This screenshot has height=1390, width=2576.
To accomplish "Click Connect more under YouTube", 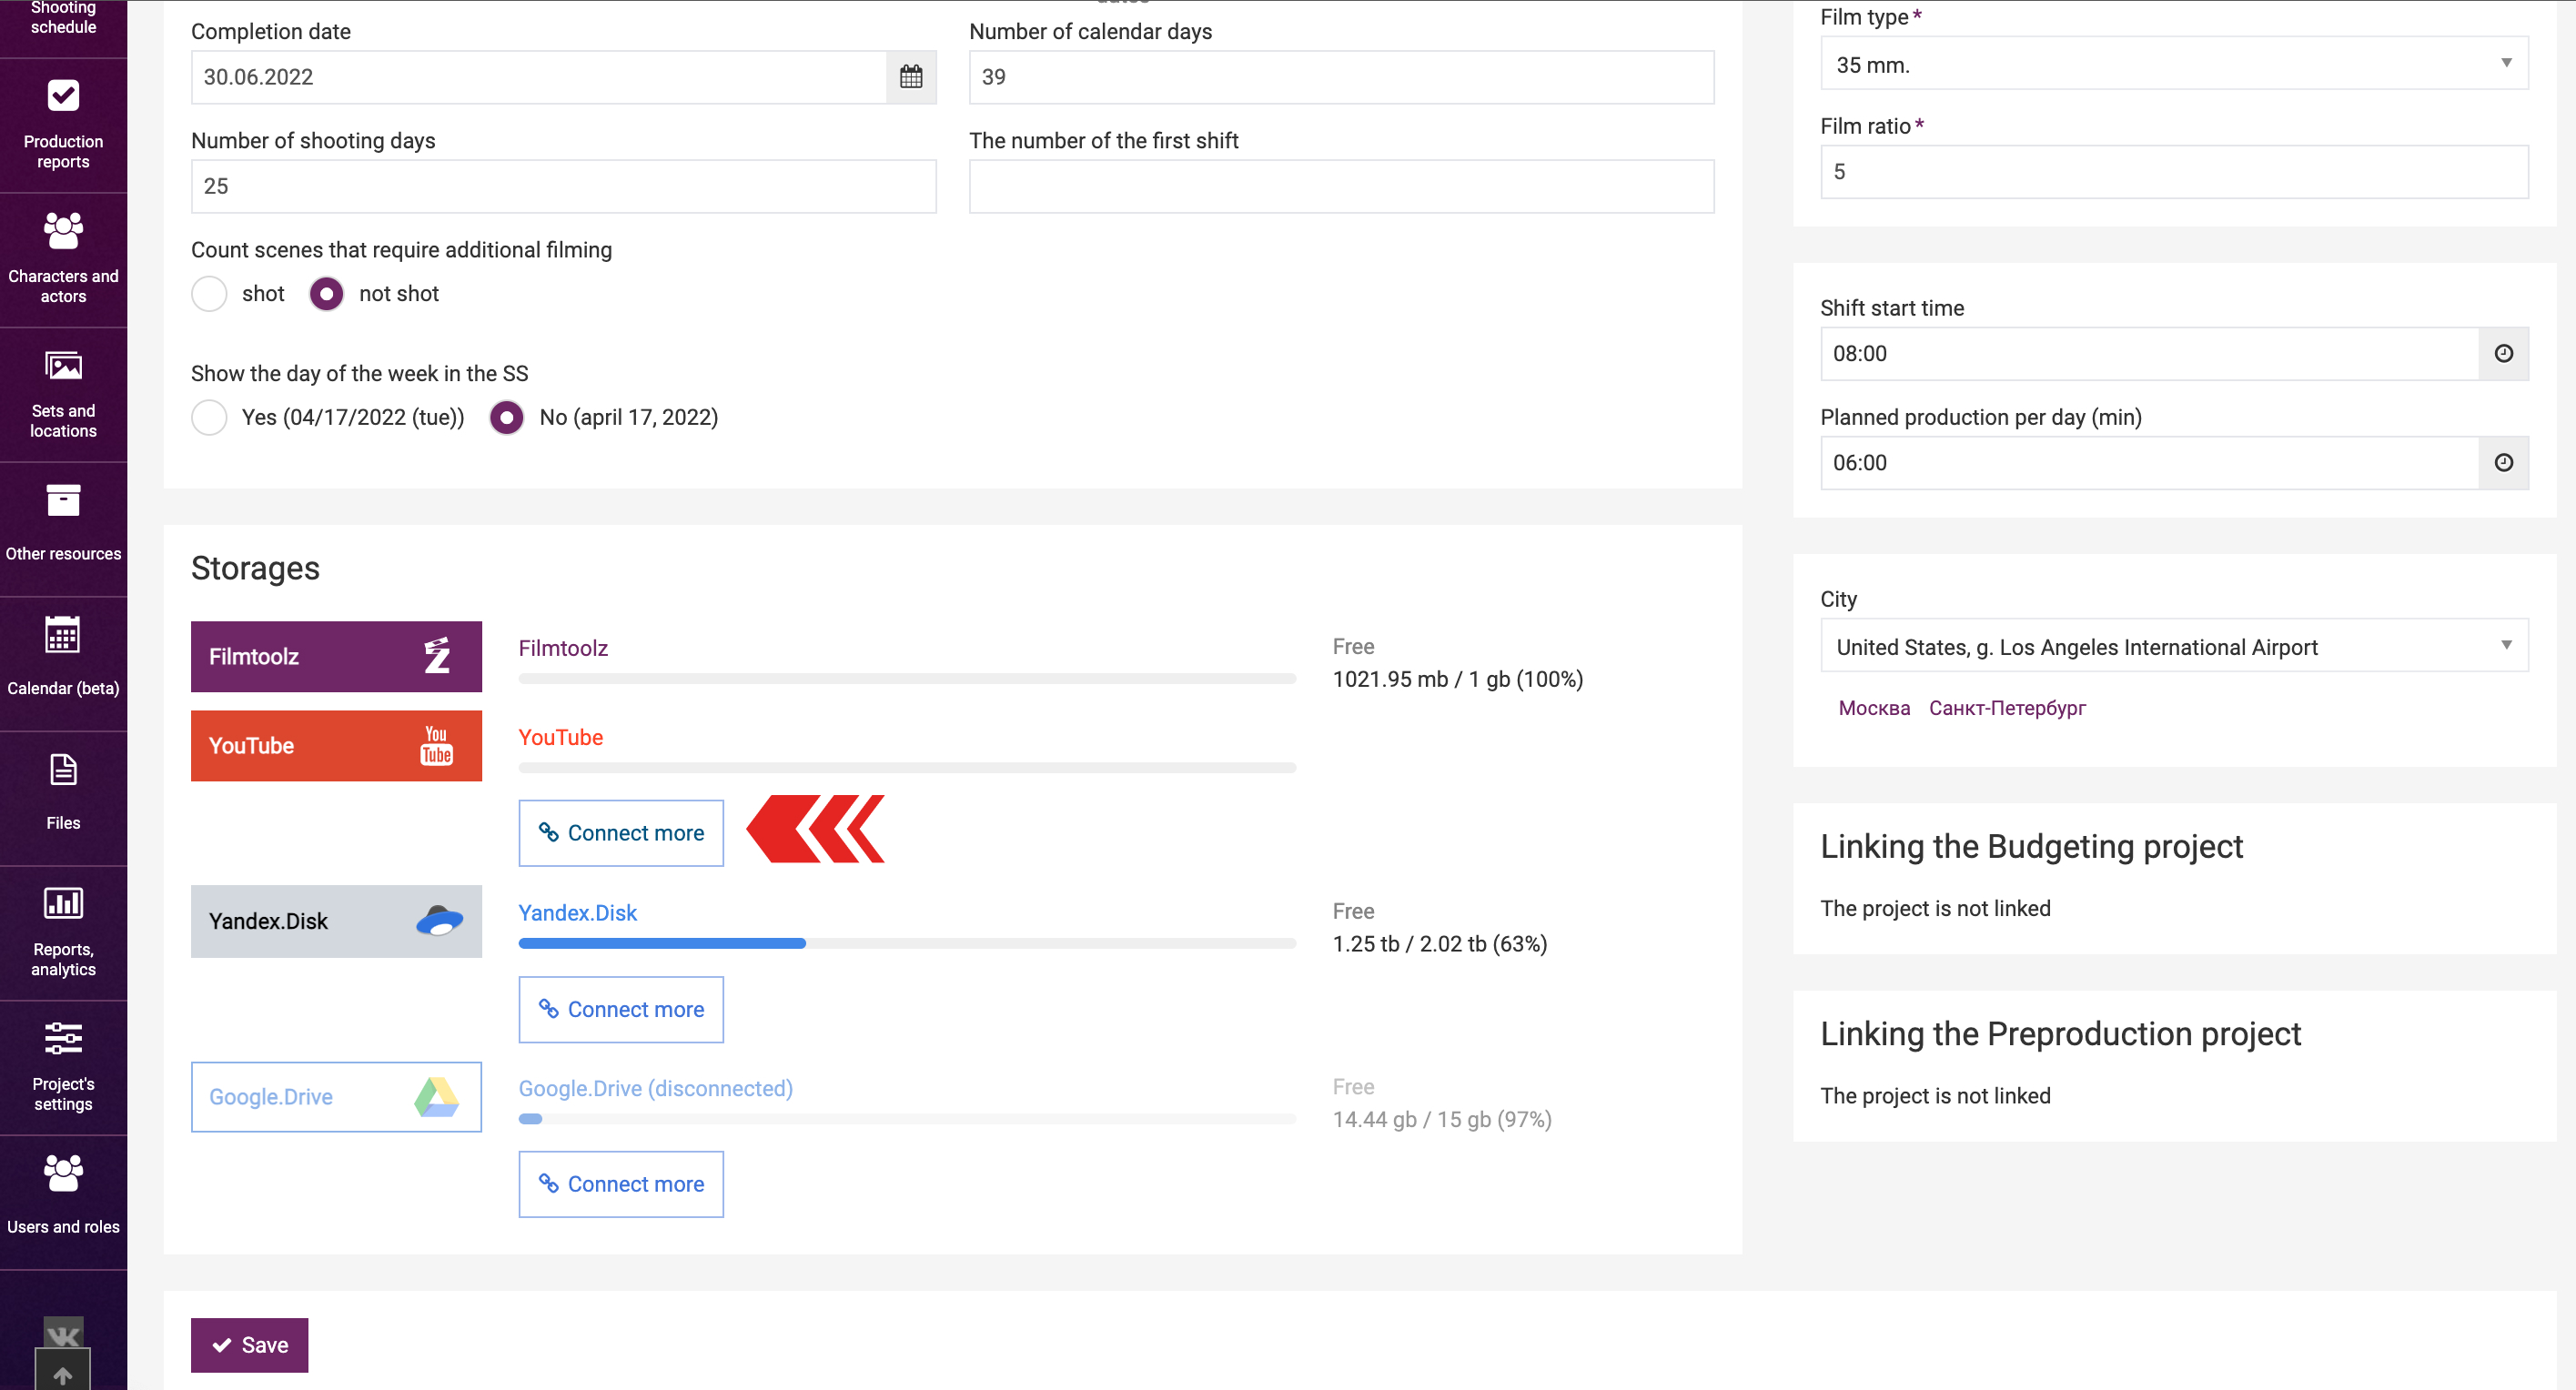I will tap(620, 832).
